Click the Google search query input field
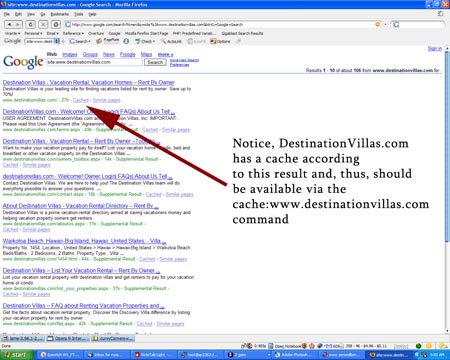This screenshot has width=450, height=360. (94, 62)
